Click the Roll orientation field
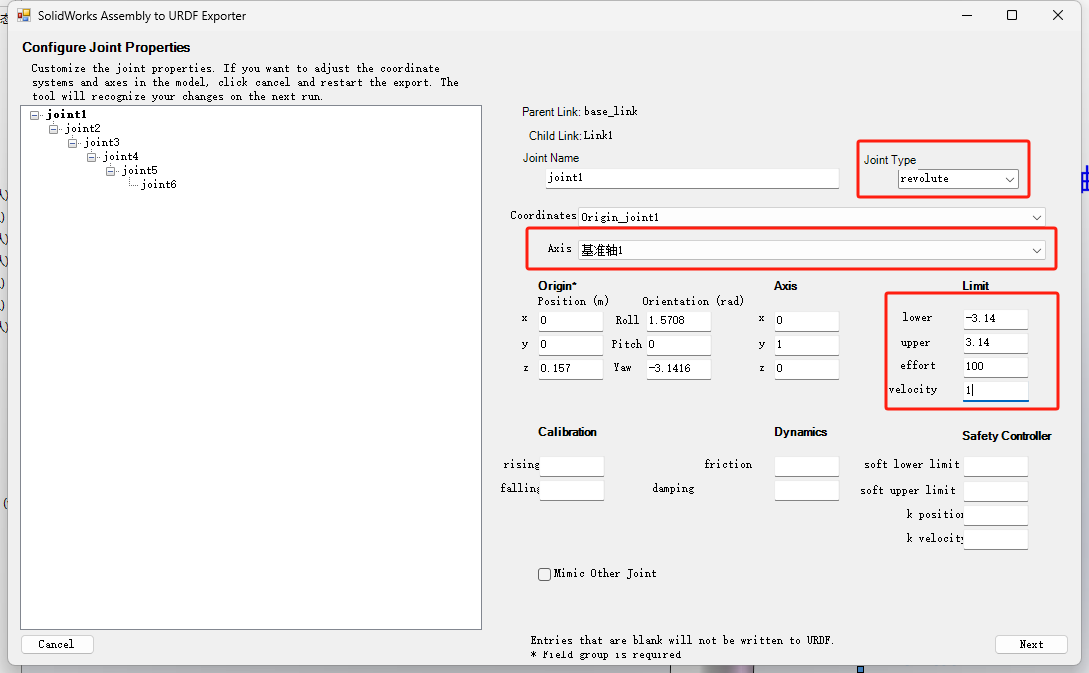Image resolution: width=1089 pixels, height=673 pixels. point(679,321)
